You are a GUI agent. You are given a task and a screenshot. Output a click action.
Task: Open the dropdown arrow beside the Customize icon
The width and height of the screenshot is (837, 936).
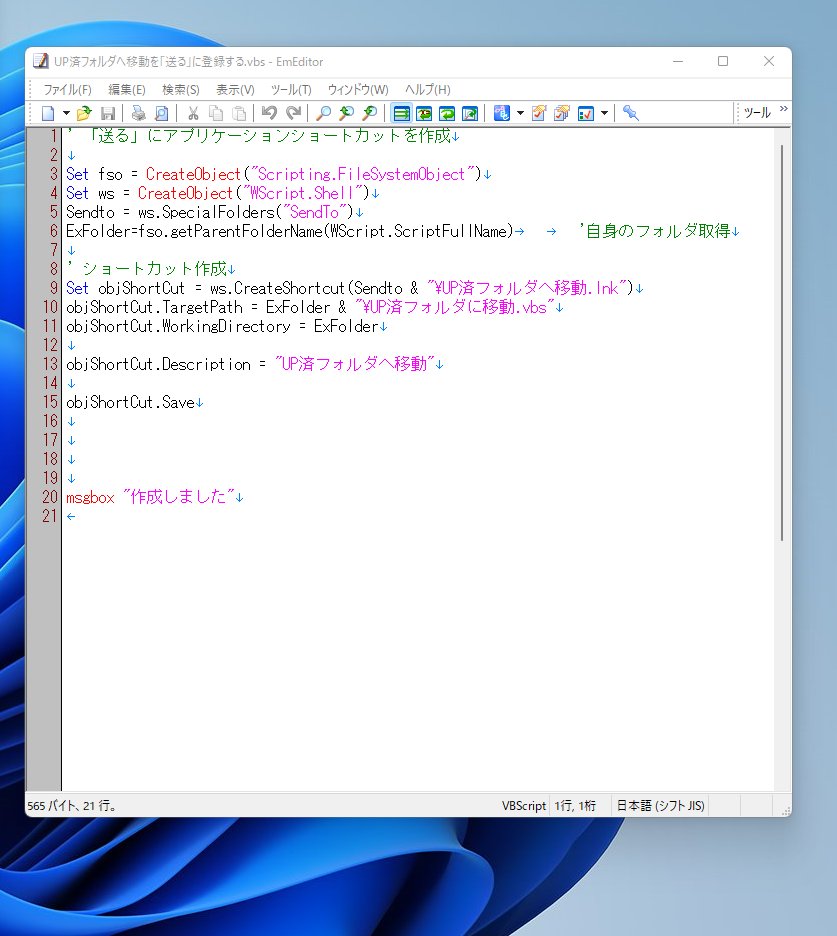604,113
